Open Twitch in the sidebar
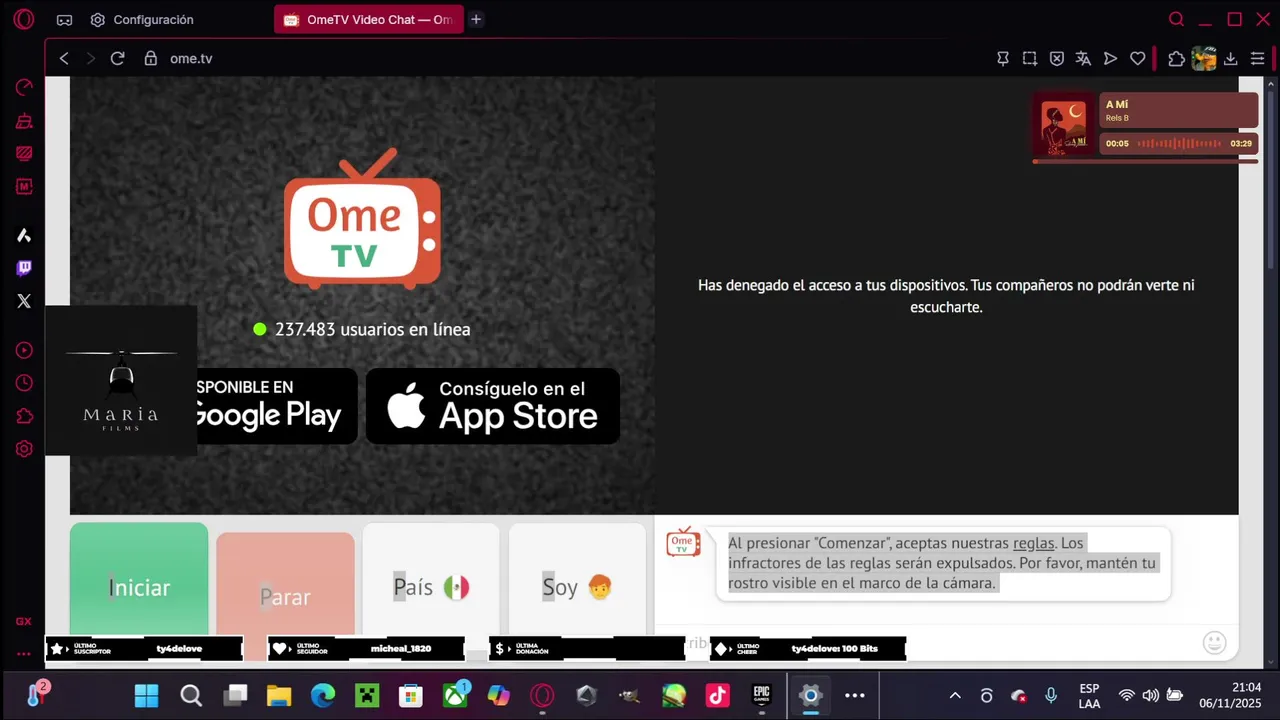The image size is (1280, 720). pos(24,268)
